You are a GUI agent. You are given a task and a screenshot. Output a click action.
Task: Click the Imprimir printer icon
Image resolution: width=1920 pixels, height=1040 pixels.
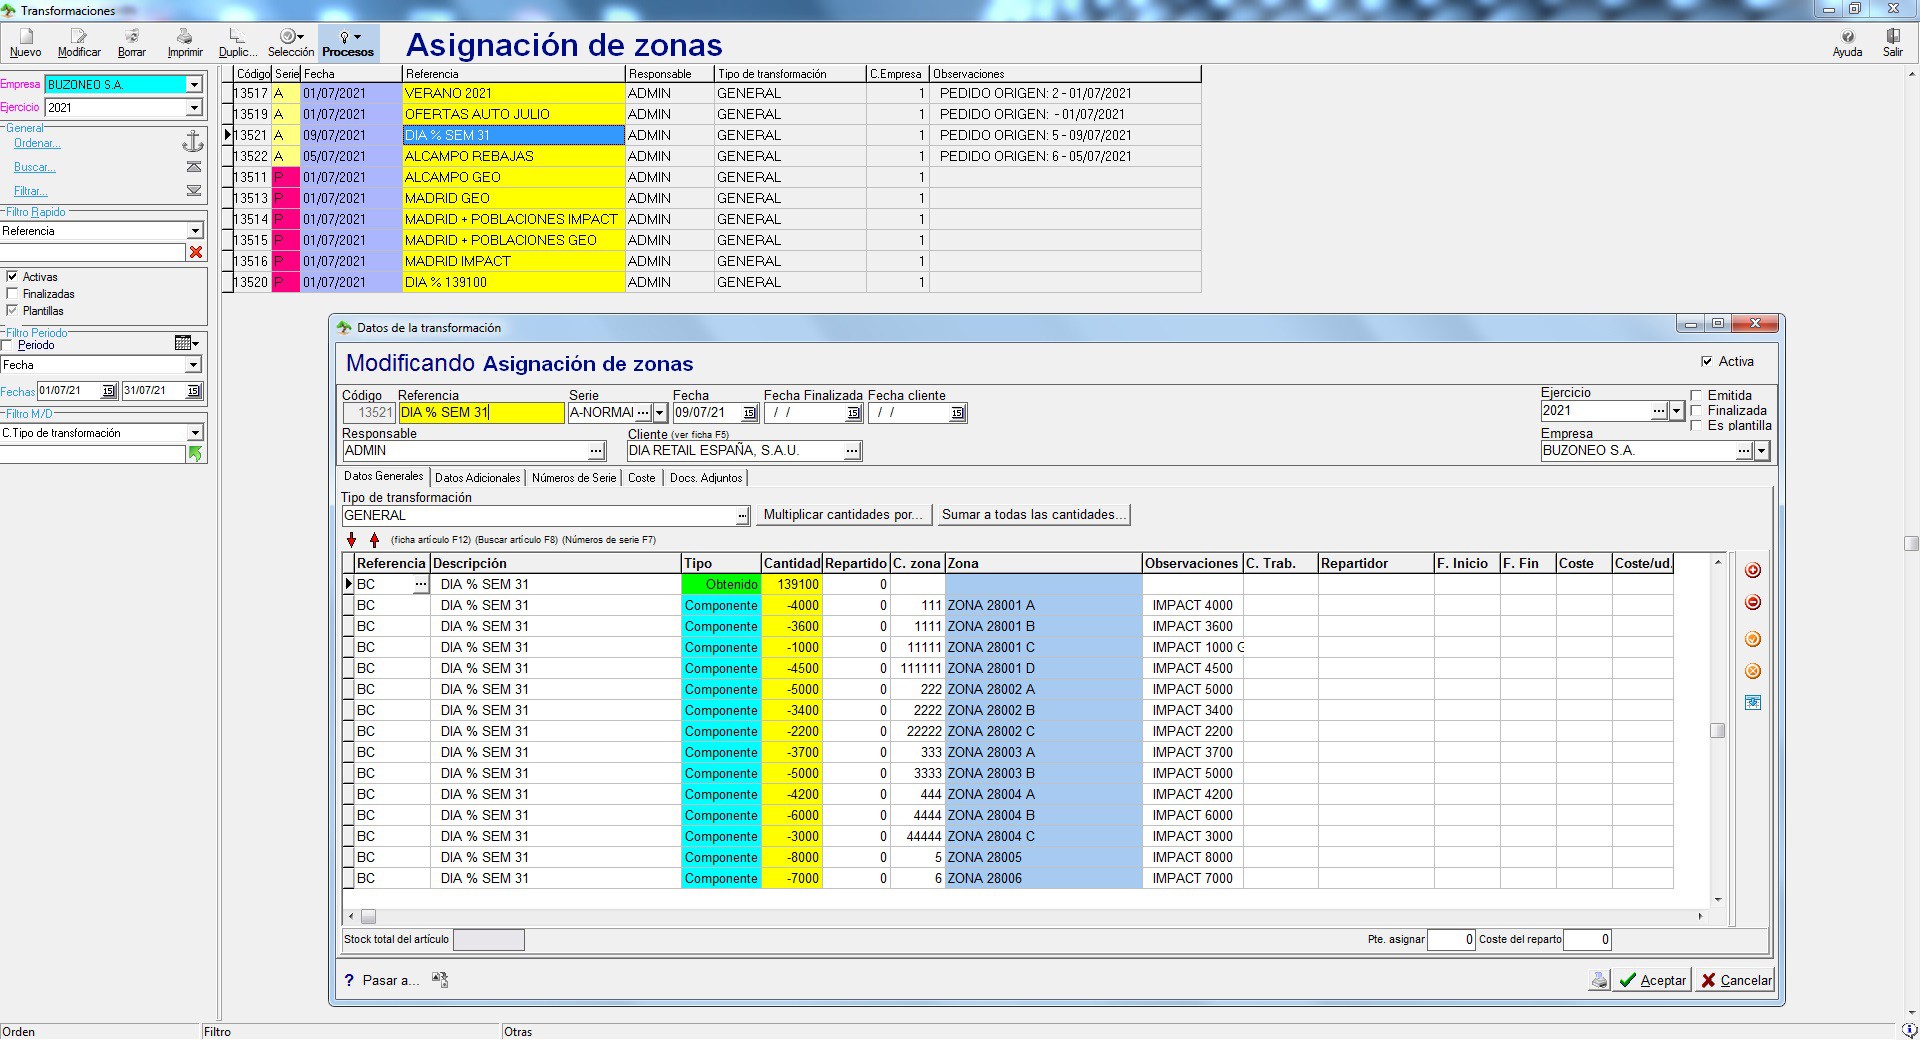point(185,43)
